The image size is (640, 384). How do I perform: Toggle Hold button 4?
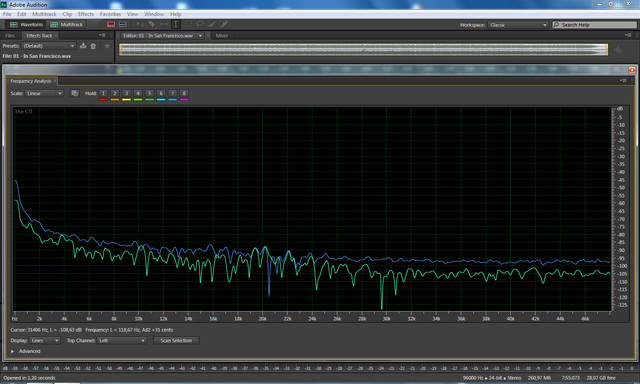[x=138, y=93]
